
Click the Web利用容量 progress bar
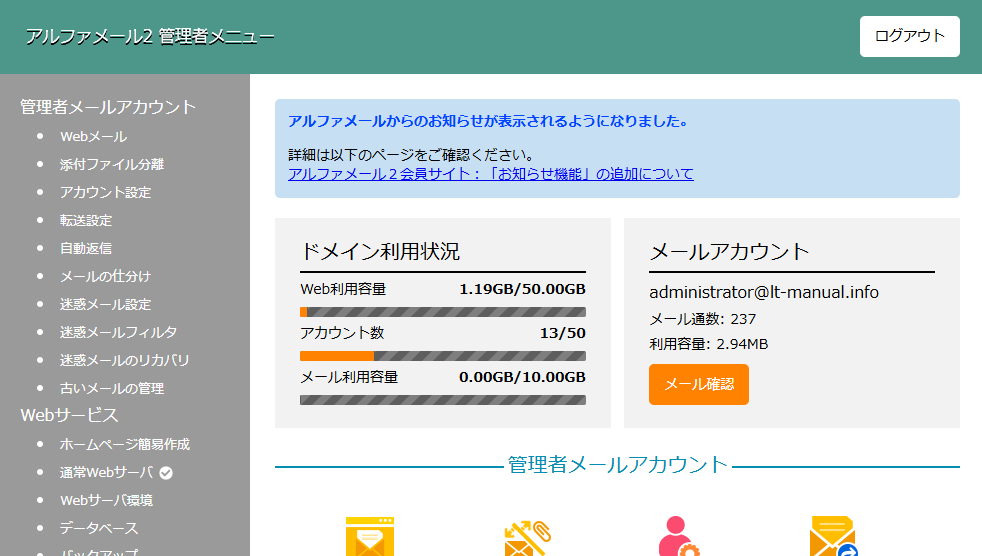click(443, 312)
